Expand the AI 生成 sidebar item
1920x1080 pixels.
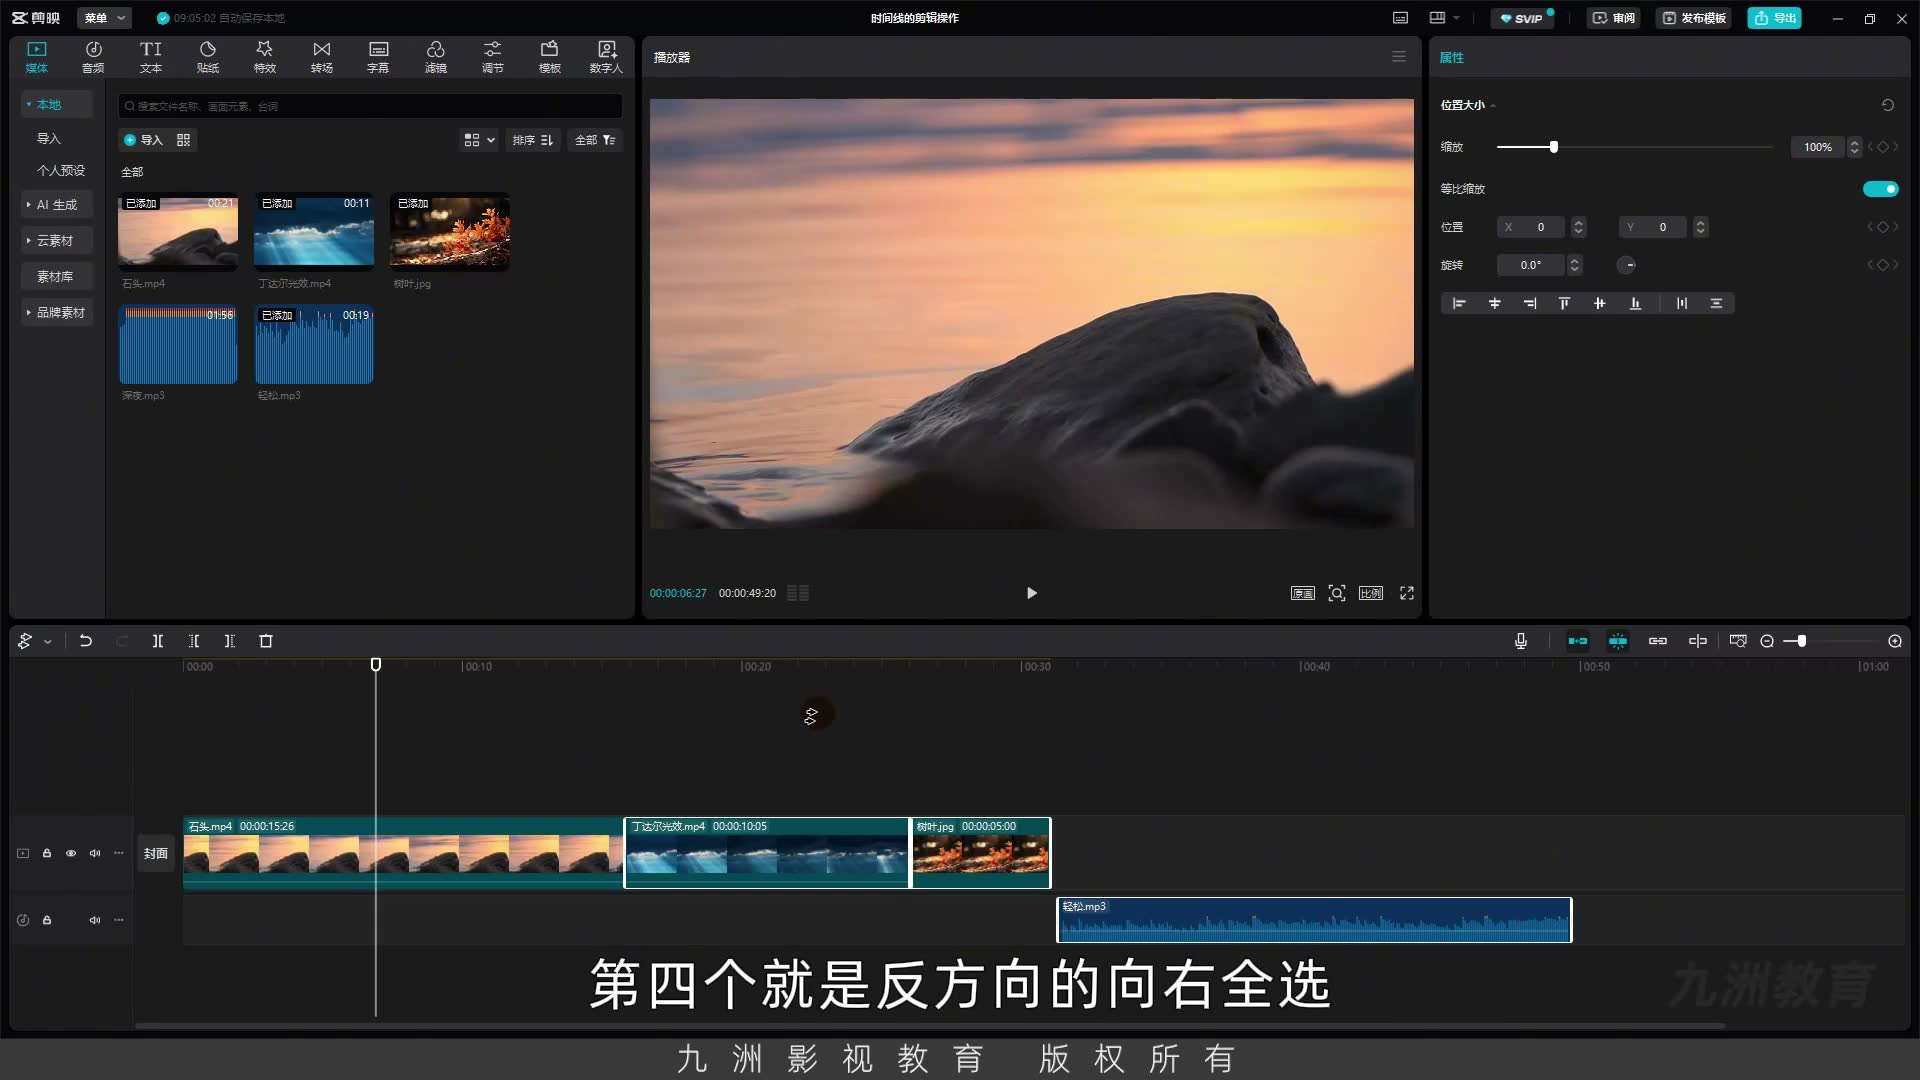(x=57, y=205)
